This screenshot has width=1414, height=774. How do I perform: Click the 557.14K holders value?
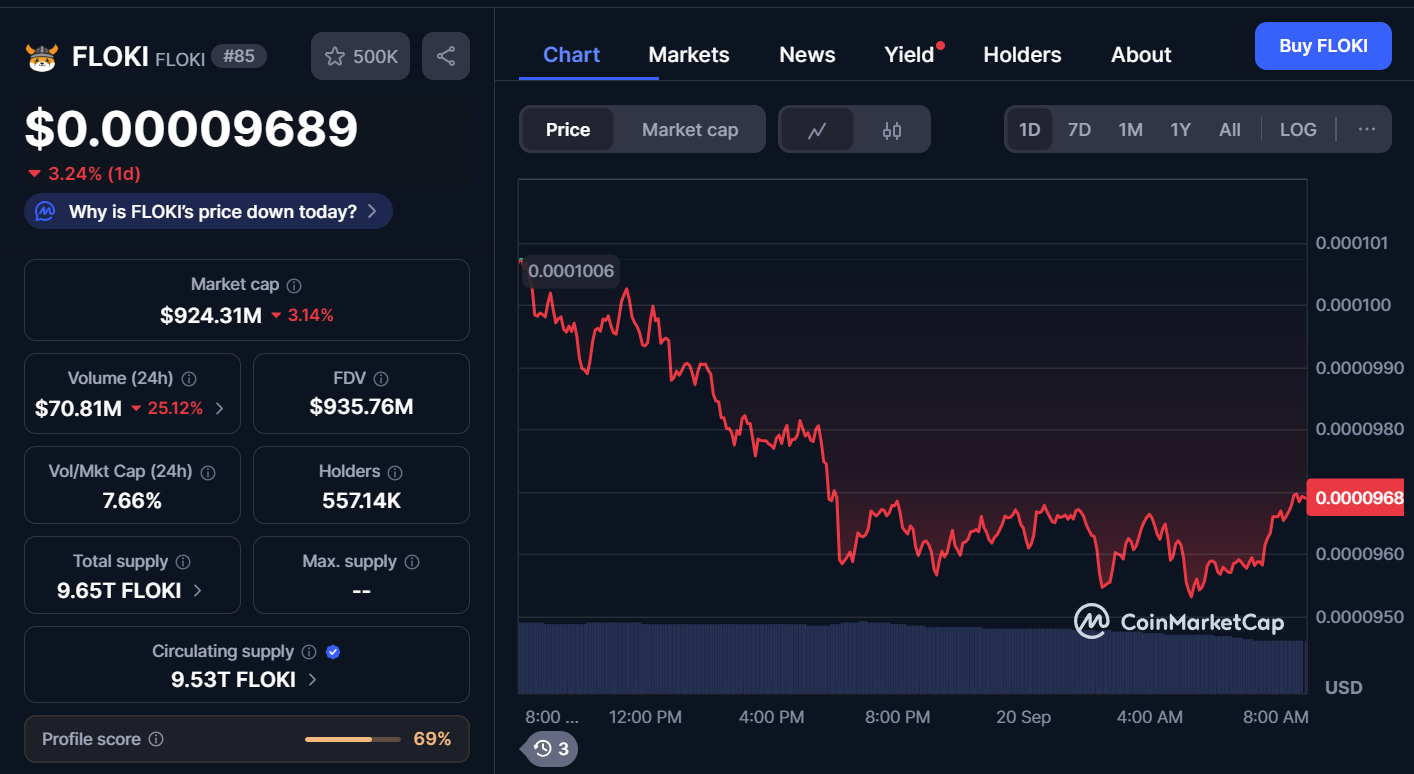(x=361, y=500)
